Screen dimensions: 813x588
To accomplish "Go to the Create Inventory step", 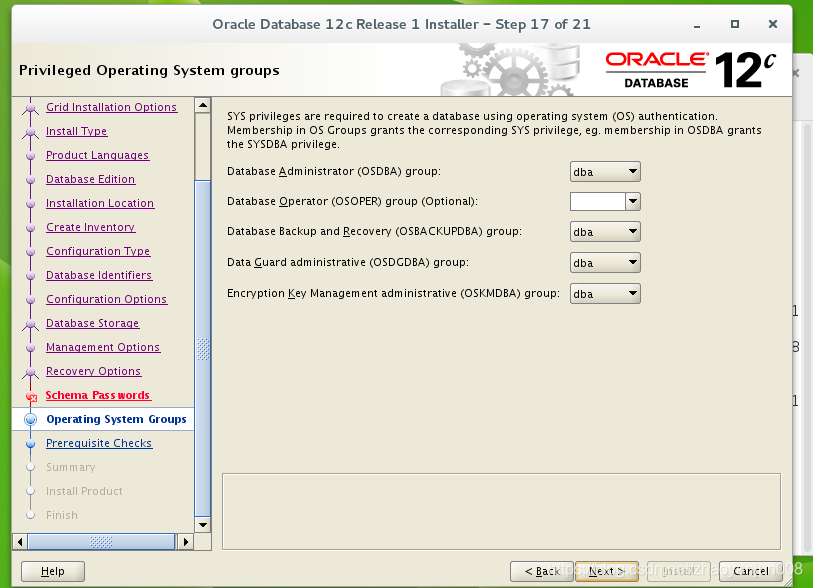I will point(91,227).
